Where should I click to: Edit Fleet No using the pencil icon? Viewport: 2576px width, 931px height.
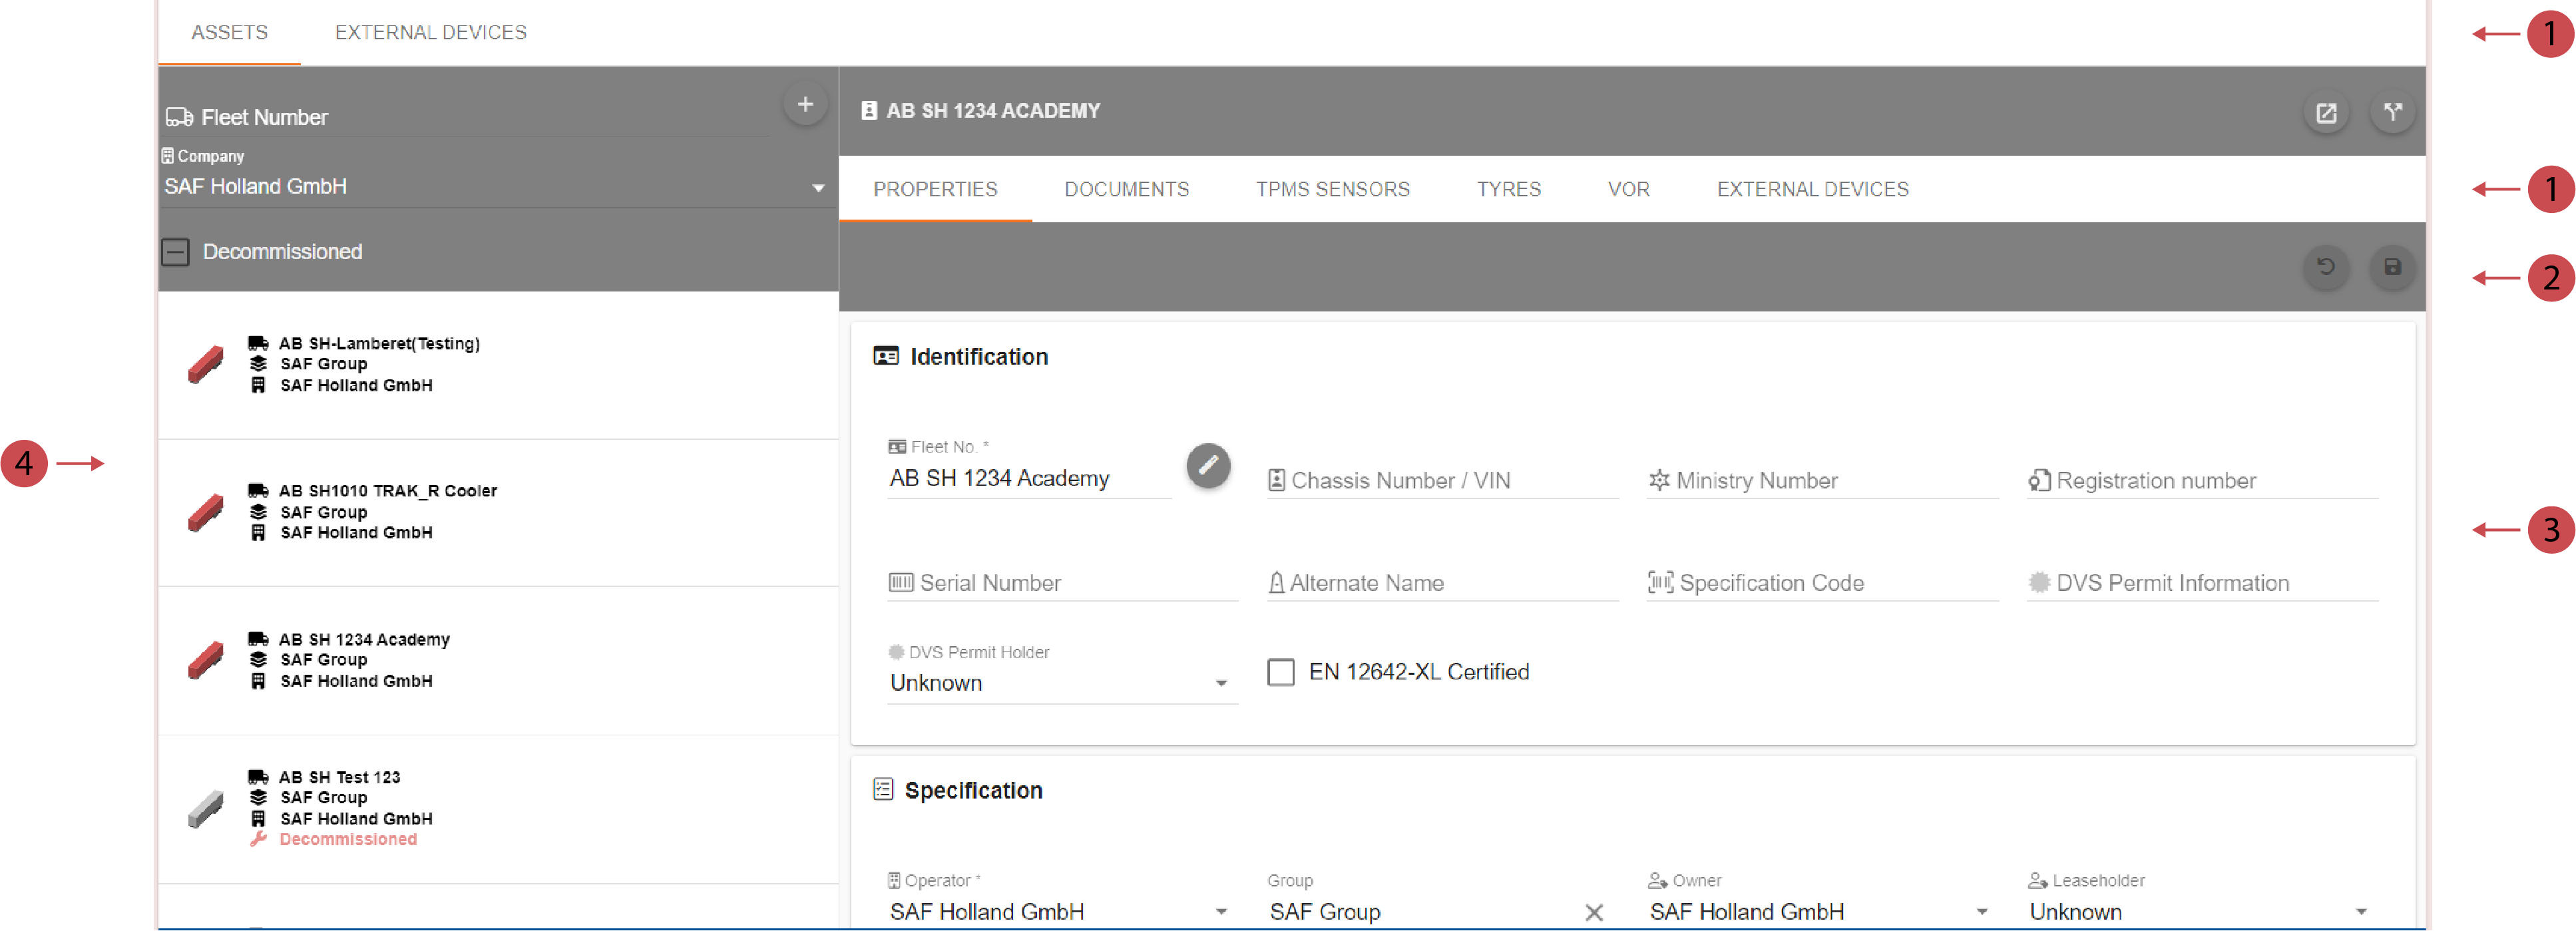point(1209,465)
